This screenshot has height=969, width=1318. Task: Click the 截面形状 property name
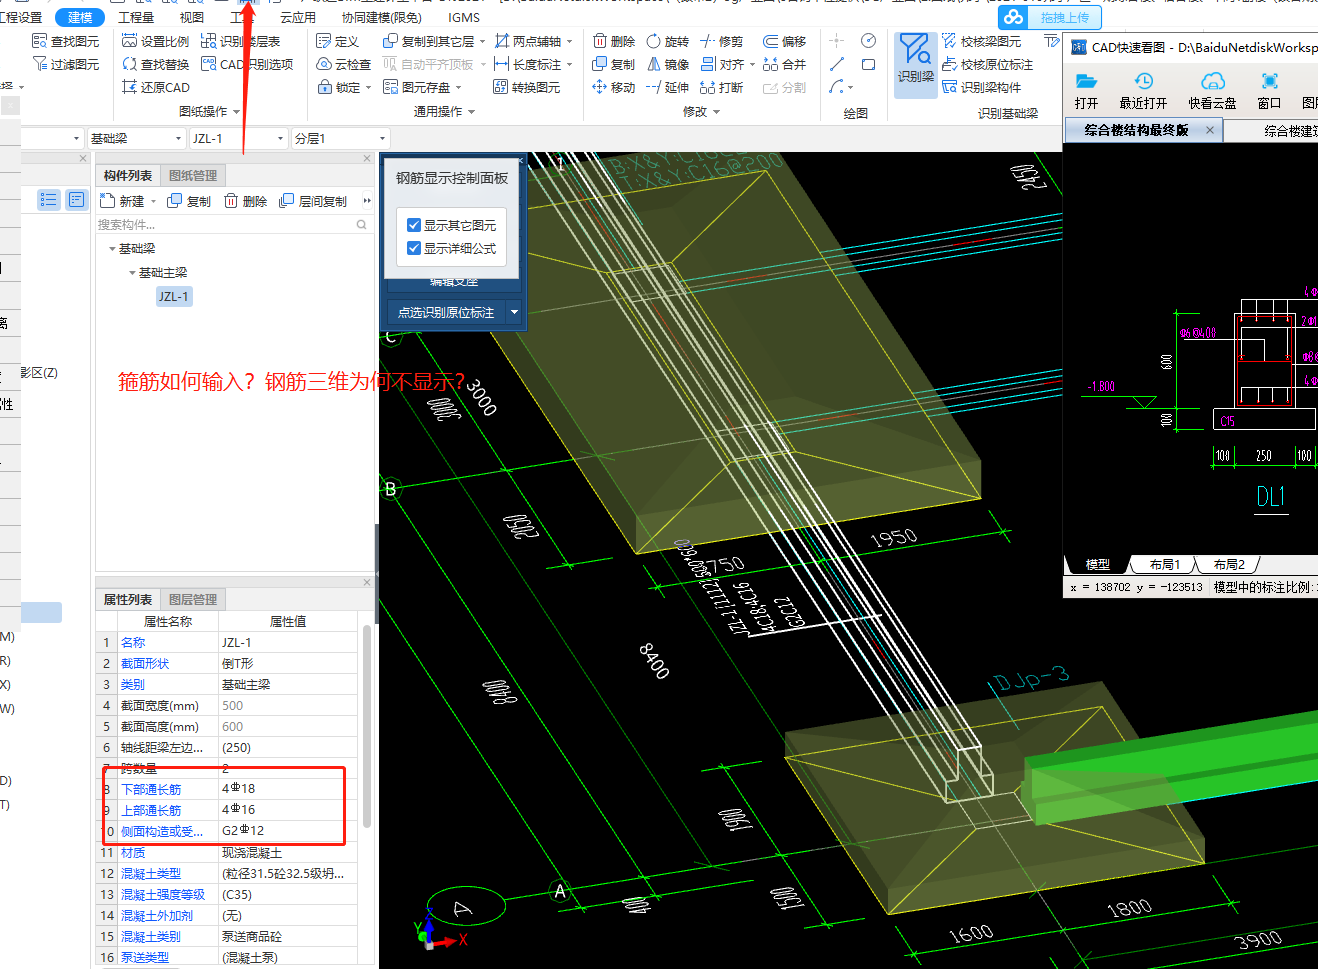point(145,663)
